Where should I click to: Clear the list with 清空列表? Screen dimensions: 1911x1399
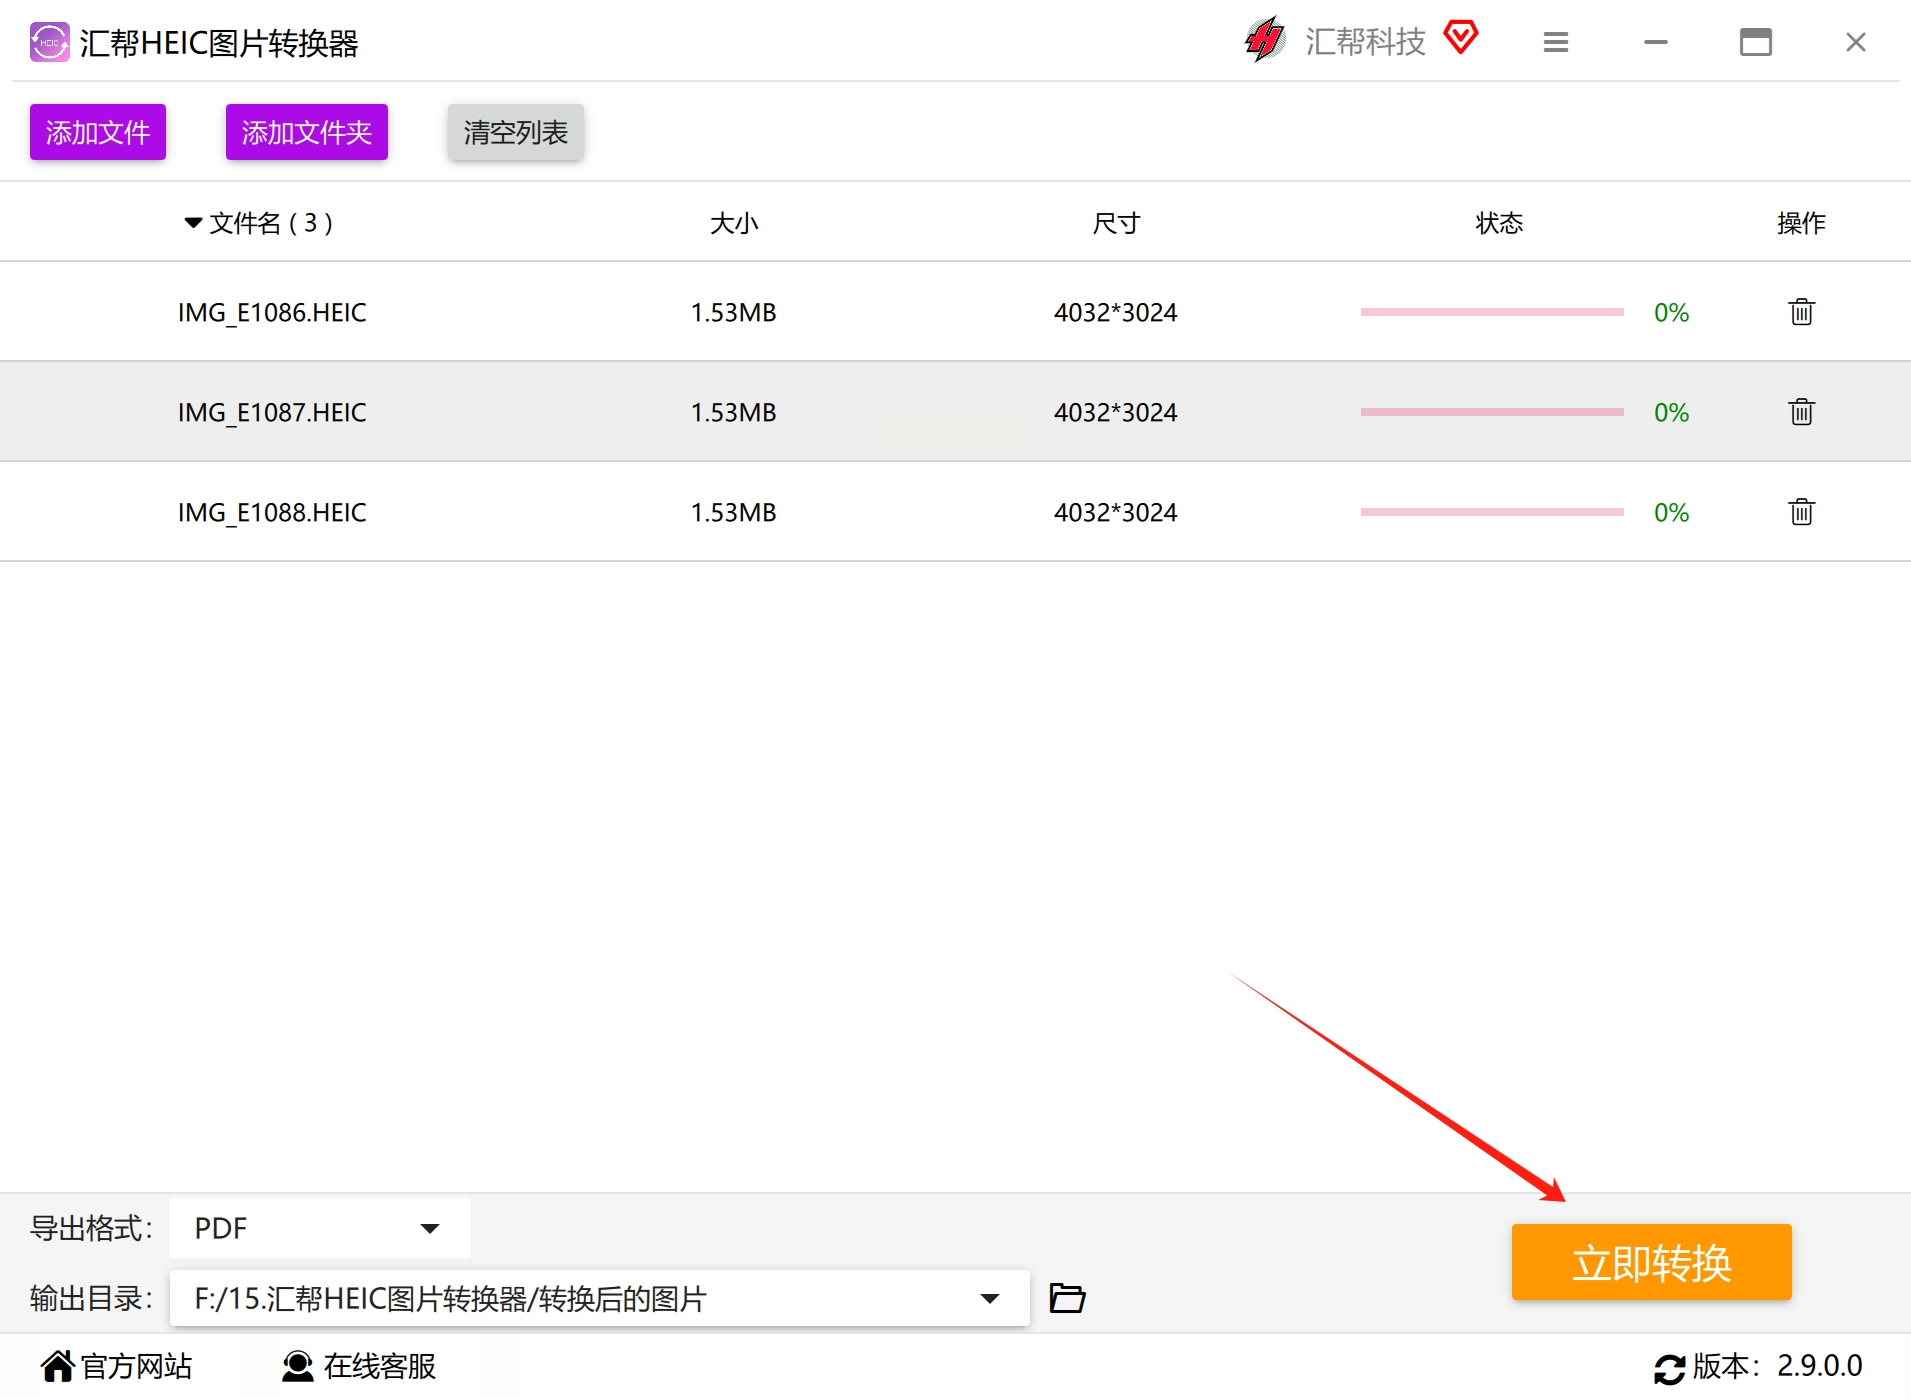point(516,132)
